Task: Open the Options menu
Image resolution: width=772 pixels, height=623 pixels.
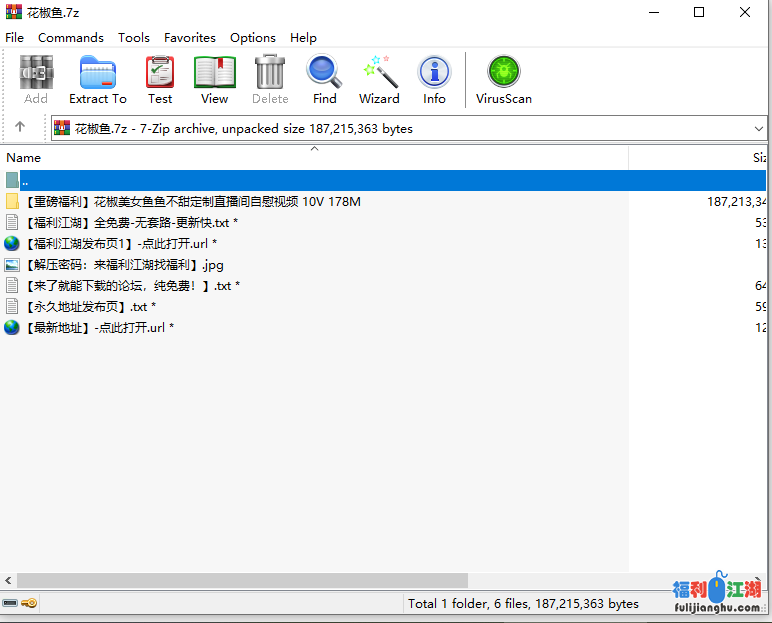Action: click(x=253, y=38)
